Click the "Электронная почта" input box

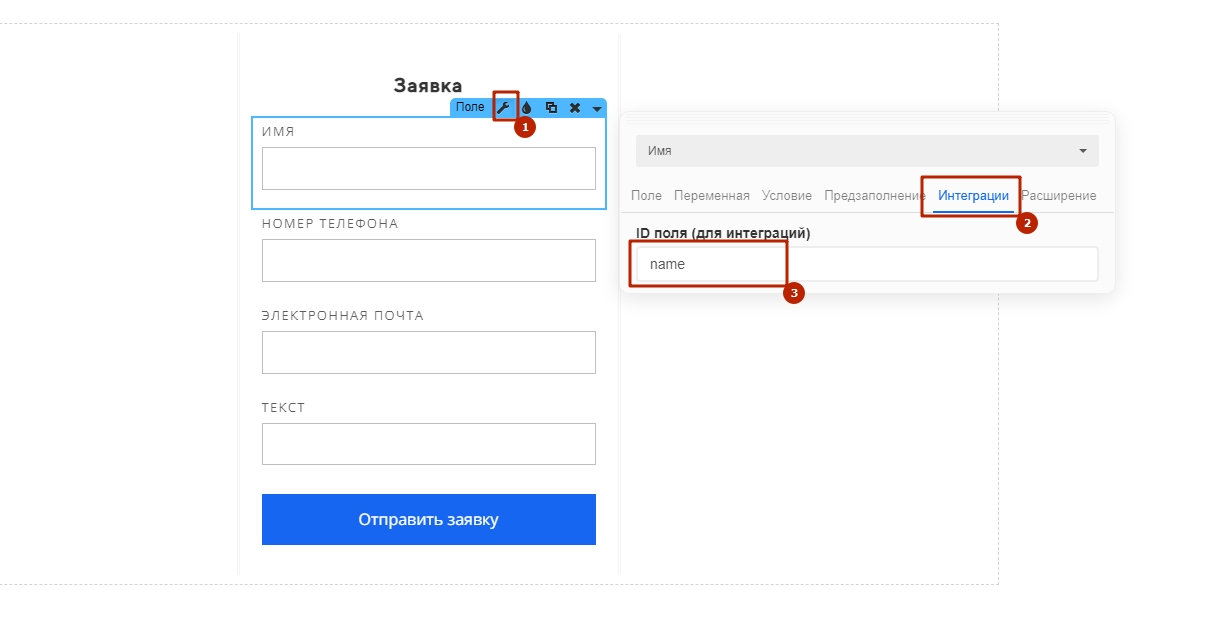pos(428,352)
